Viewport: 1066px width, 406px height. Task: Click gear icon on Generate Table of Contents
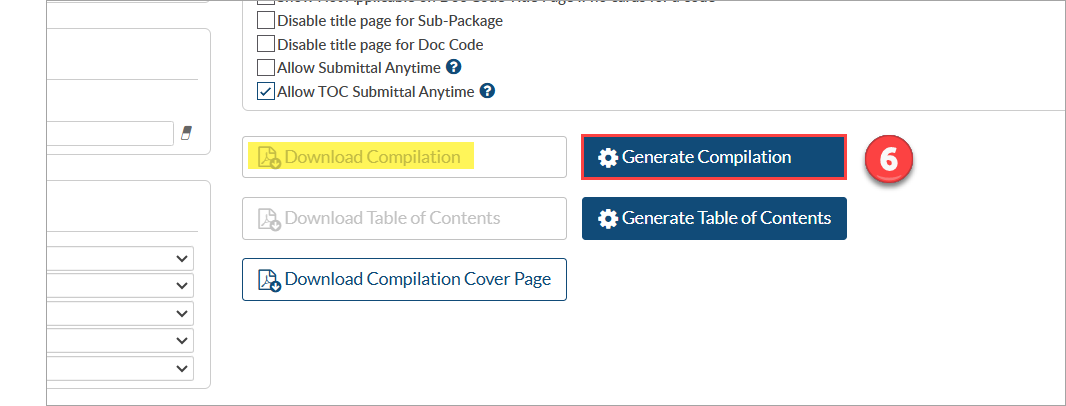coord(608,218)
